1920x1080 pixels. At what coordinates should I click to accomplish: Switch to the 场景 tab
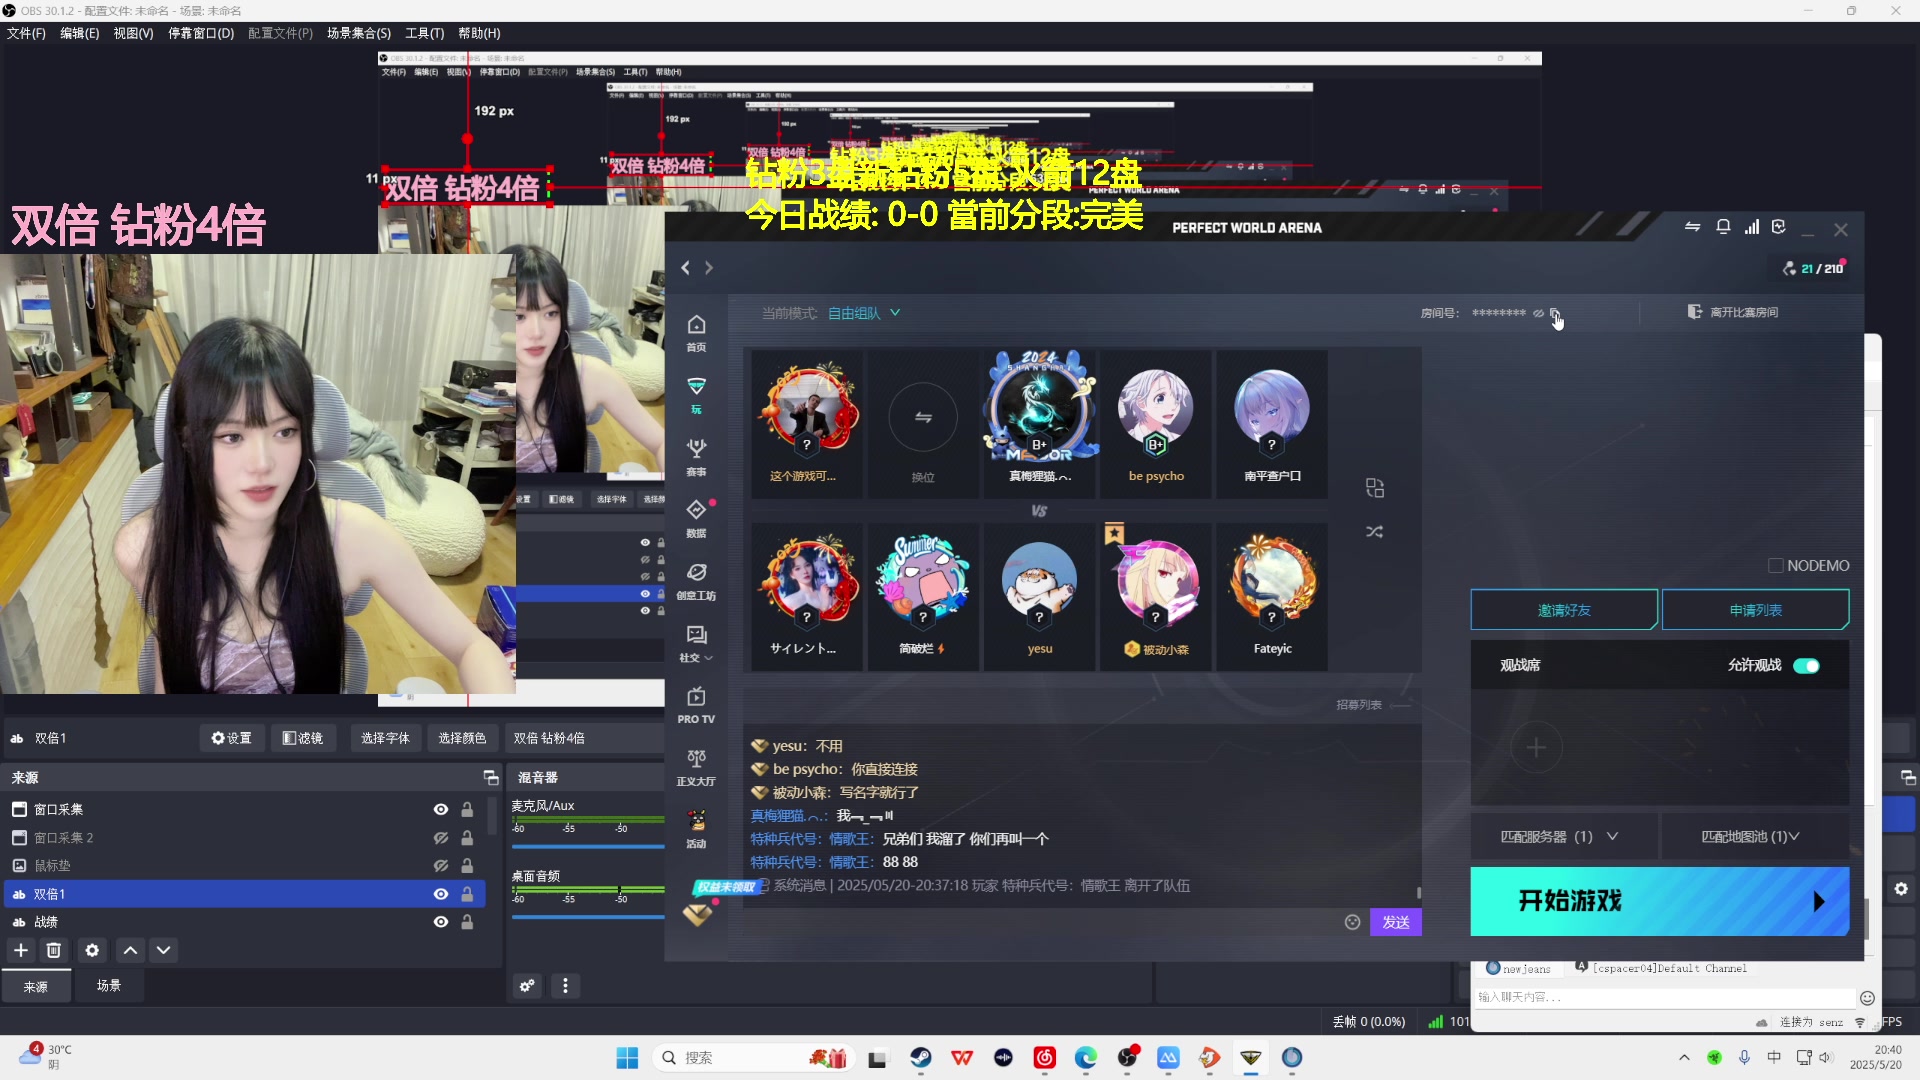pos(109,986)
